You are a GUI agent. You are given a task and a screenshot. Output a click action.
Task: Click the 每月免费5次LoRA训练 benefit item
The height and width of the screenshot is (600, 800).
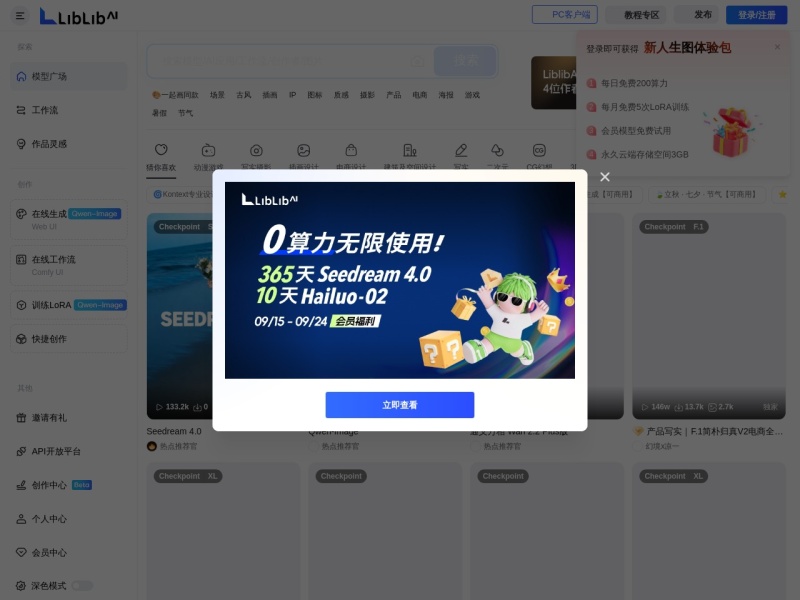[638, 107]
